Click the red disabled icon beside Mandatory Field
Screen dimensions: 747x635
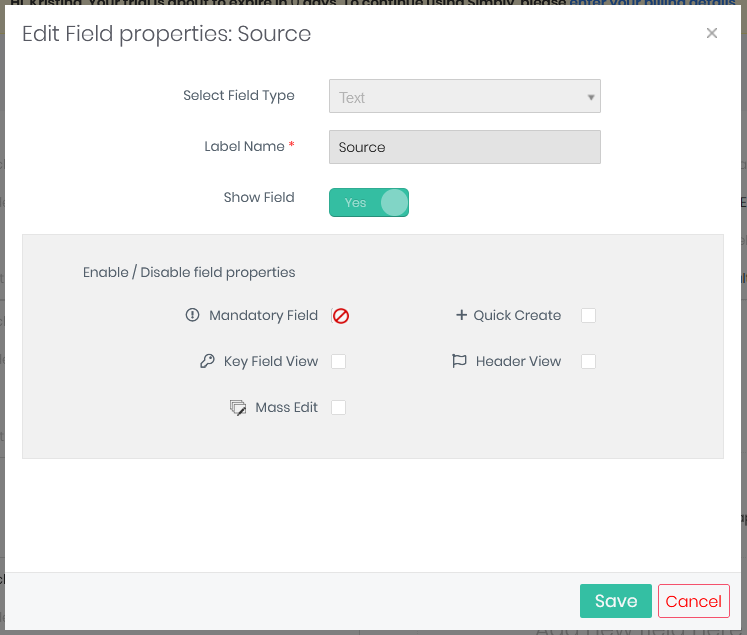(341, 316)
